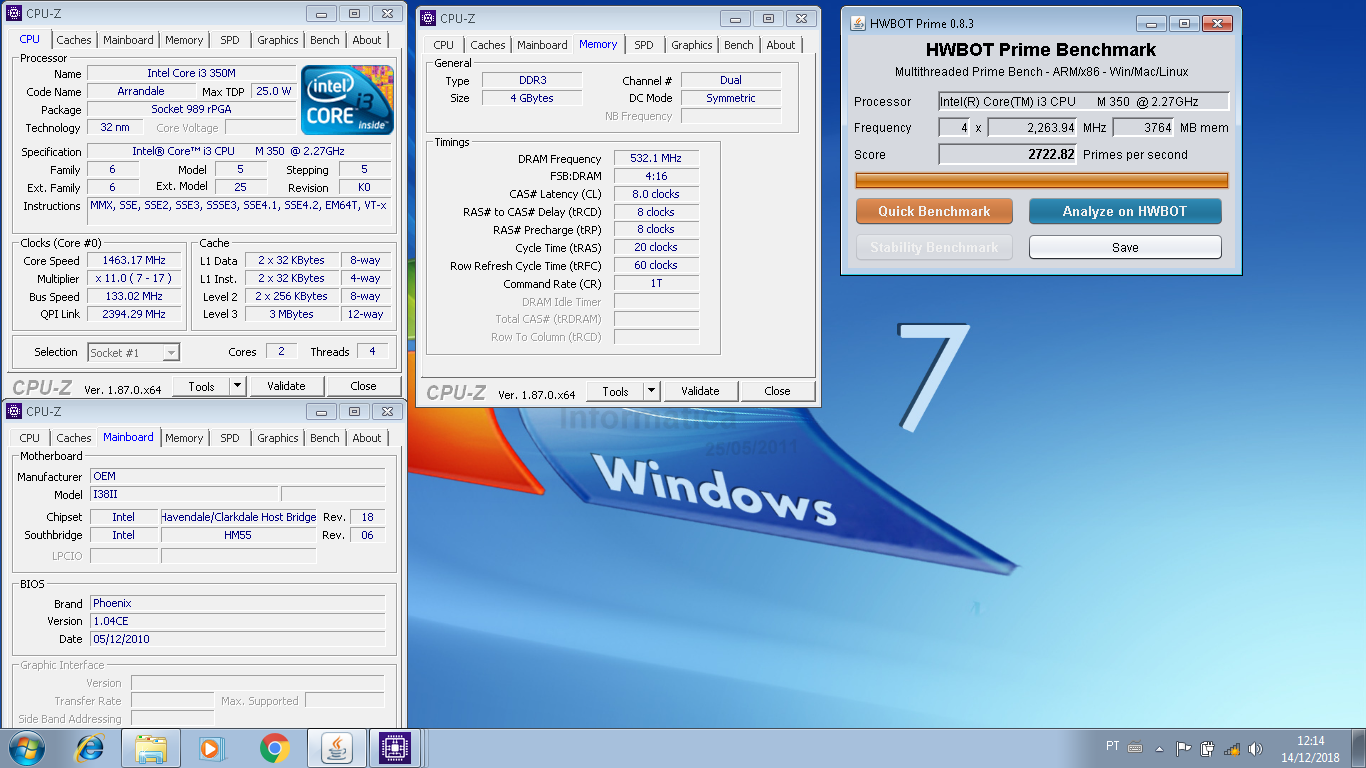Click DRAM Frequency value 532.1 MHz

coord(656,158)
